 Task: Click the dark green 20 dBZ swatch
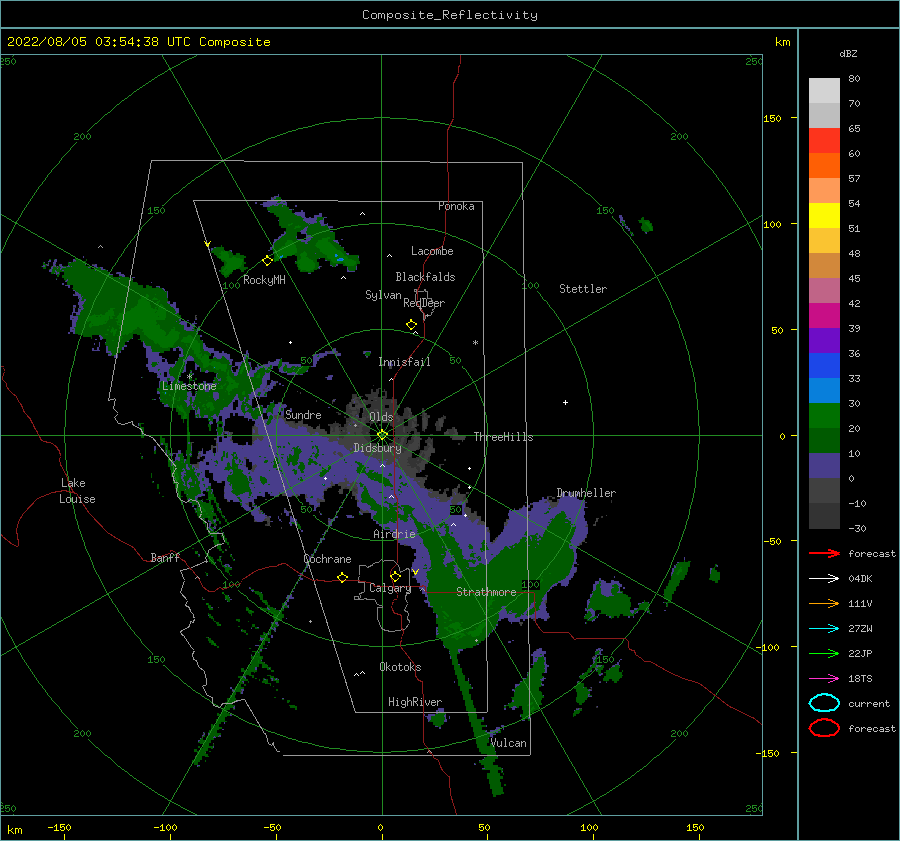click(x=824, y=440)
